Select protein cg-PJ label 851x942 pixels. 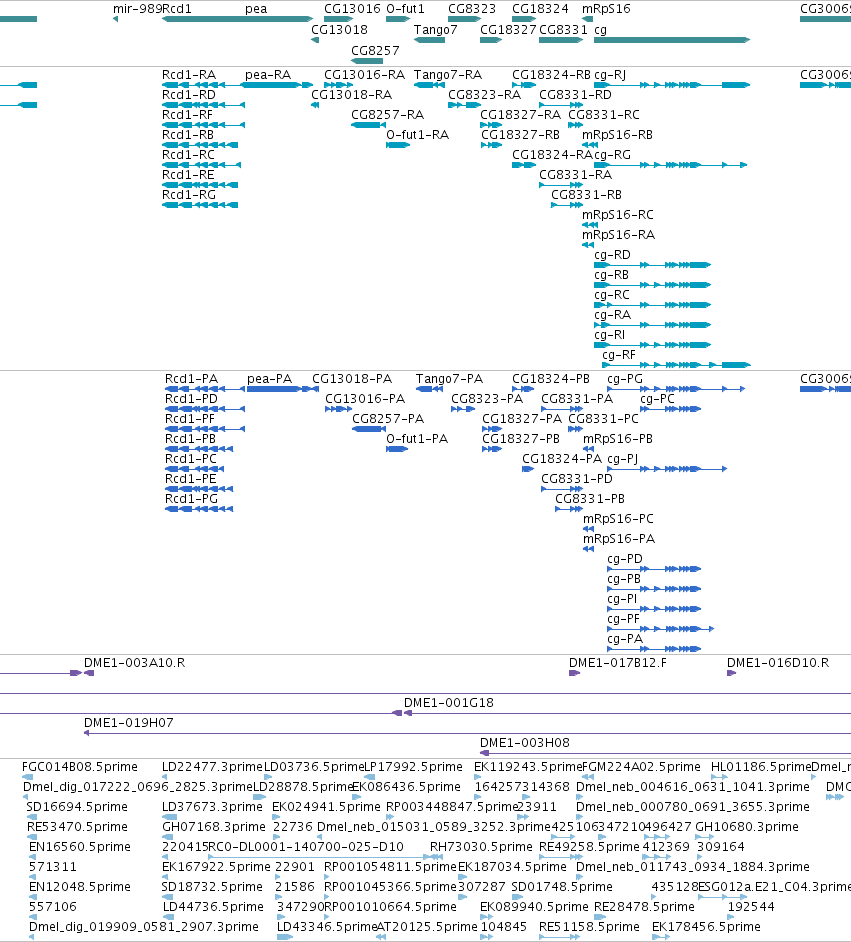[x=623, y=459]
